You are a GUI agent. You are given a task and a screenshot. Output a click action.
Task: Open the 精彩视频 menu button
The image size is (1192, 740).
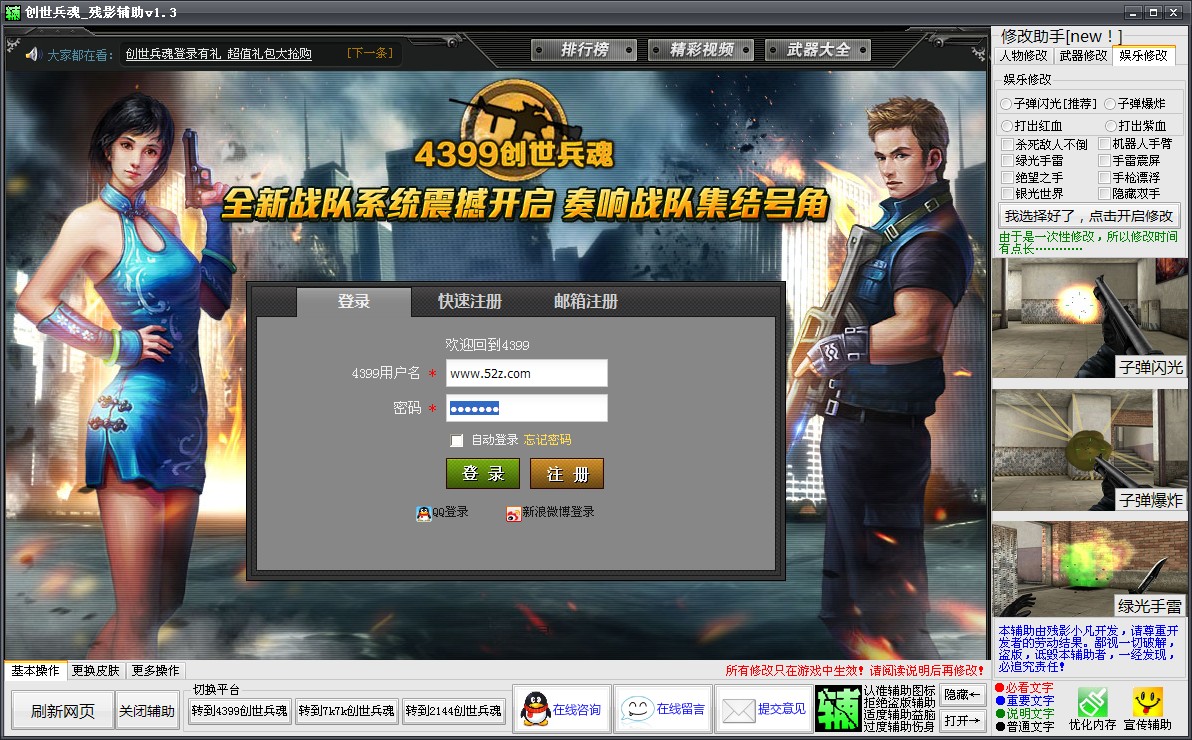click(x=701, y=50)
